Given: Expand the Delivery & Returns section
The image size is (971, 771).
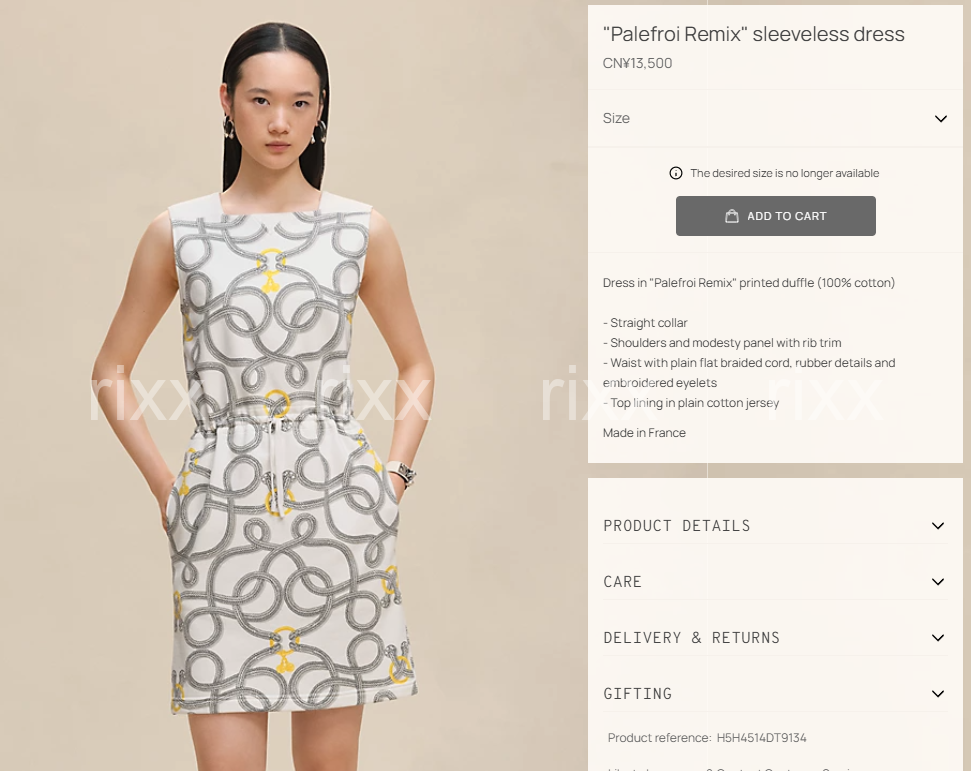Looking at the screenshot, I should (x=775, y=638).
